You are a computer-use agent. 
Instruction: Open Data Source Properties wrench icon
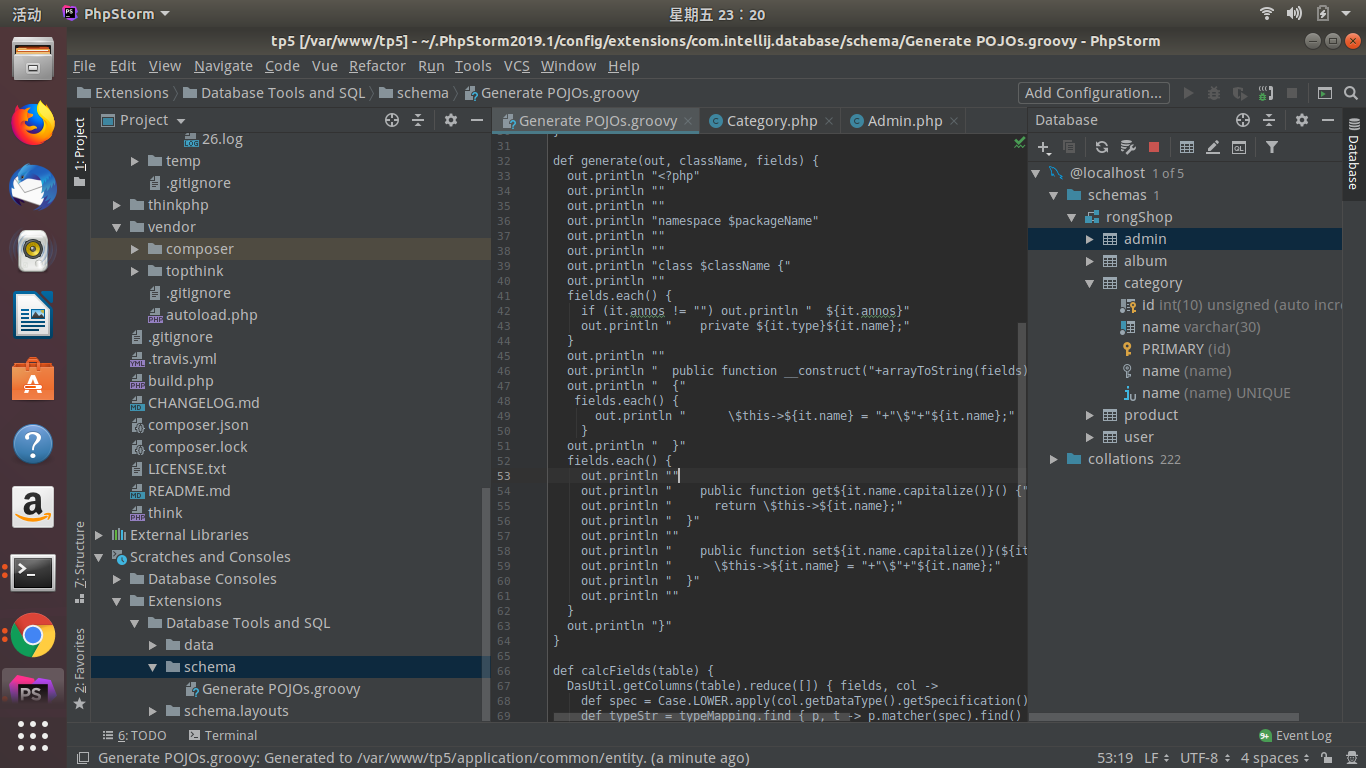click(1128, 147)
